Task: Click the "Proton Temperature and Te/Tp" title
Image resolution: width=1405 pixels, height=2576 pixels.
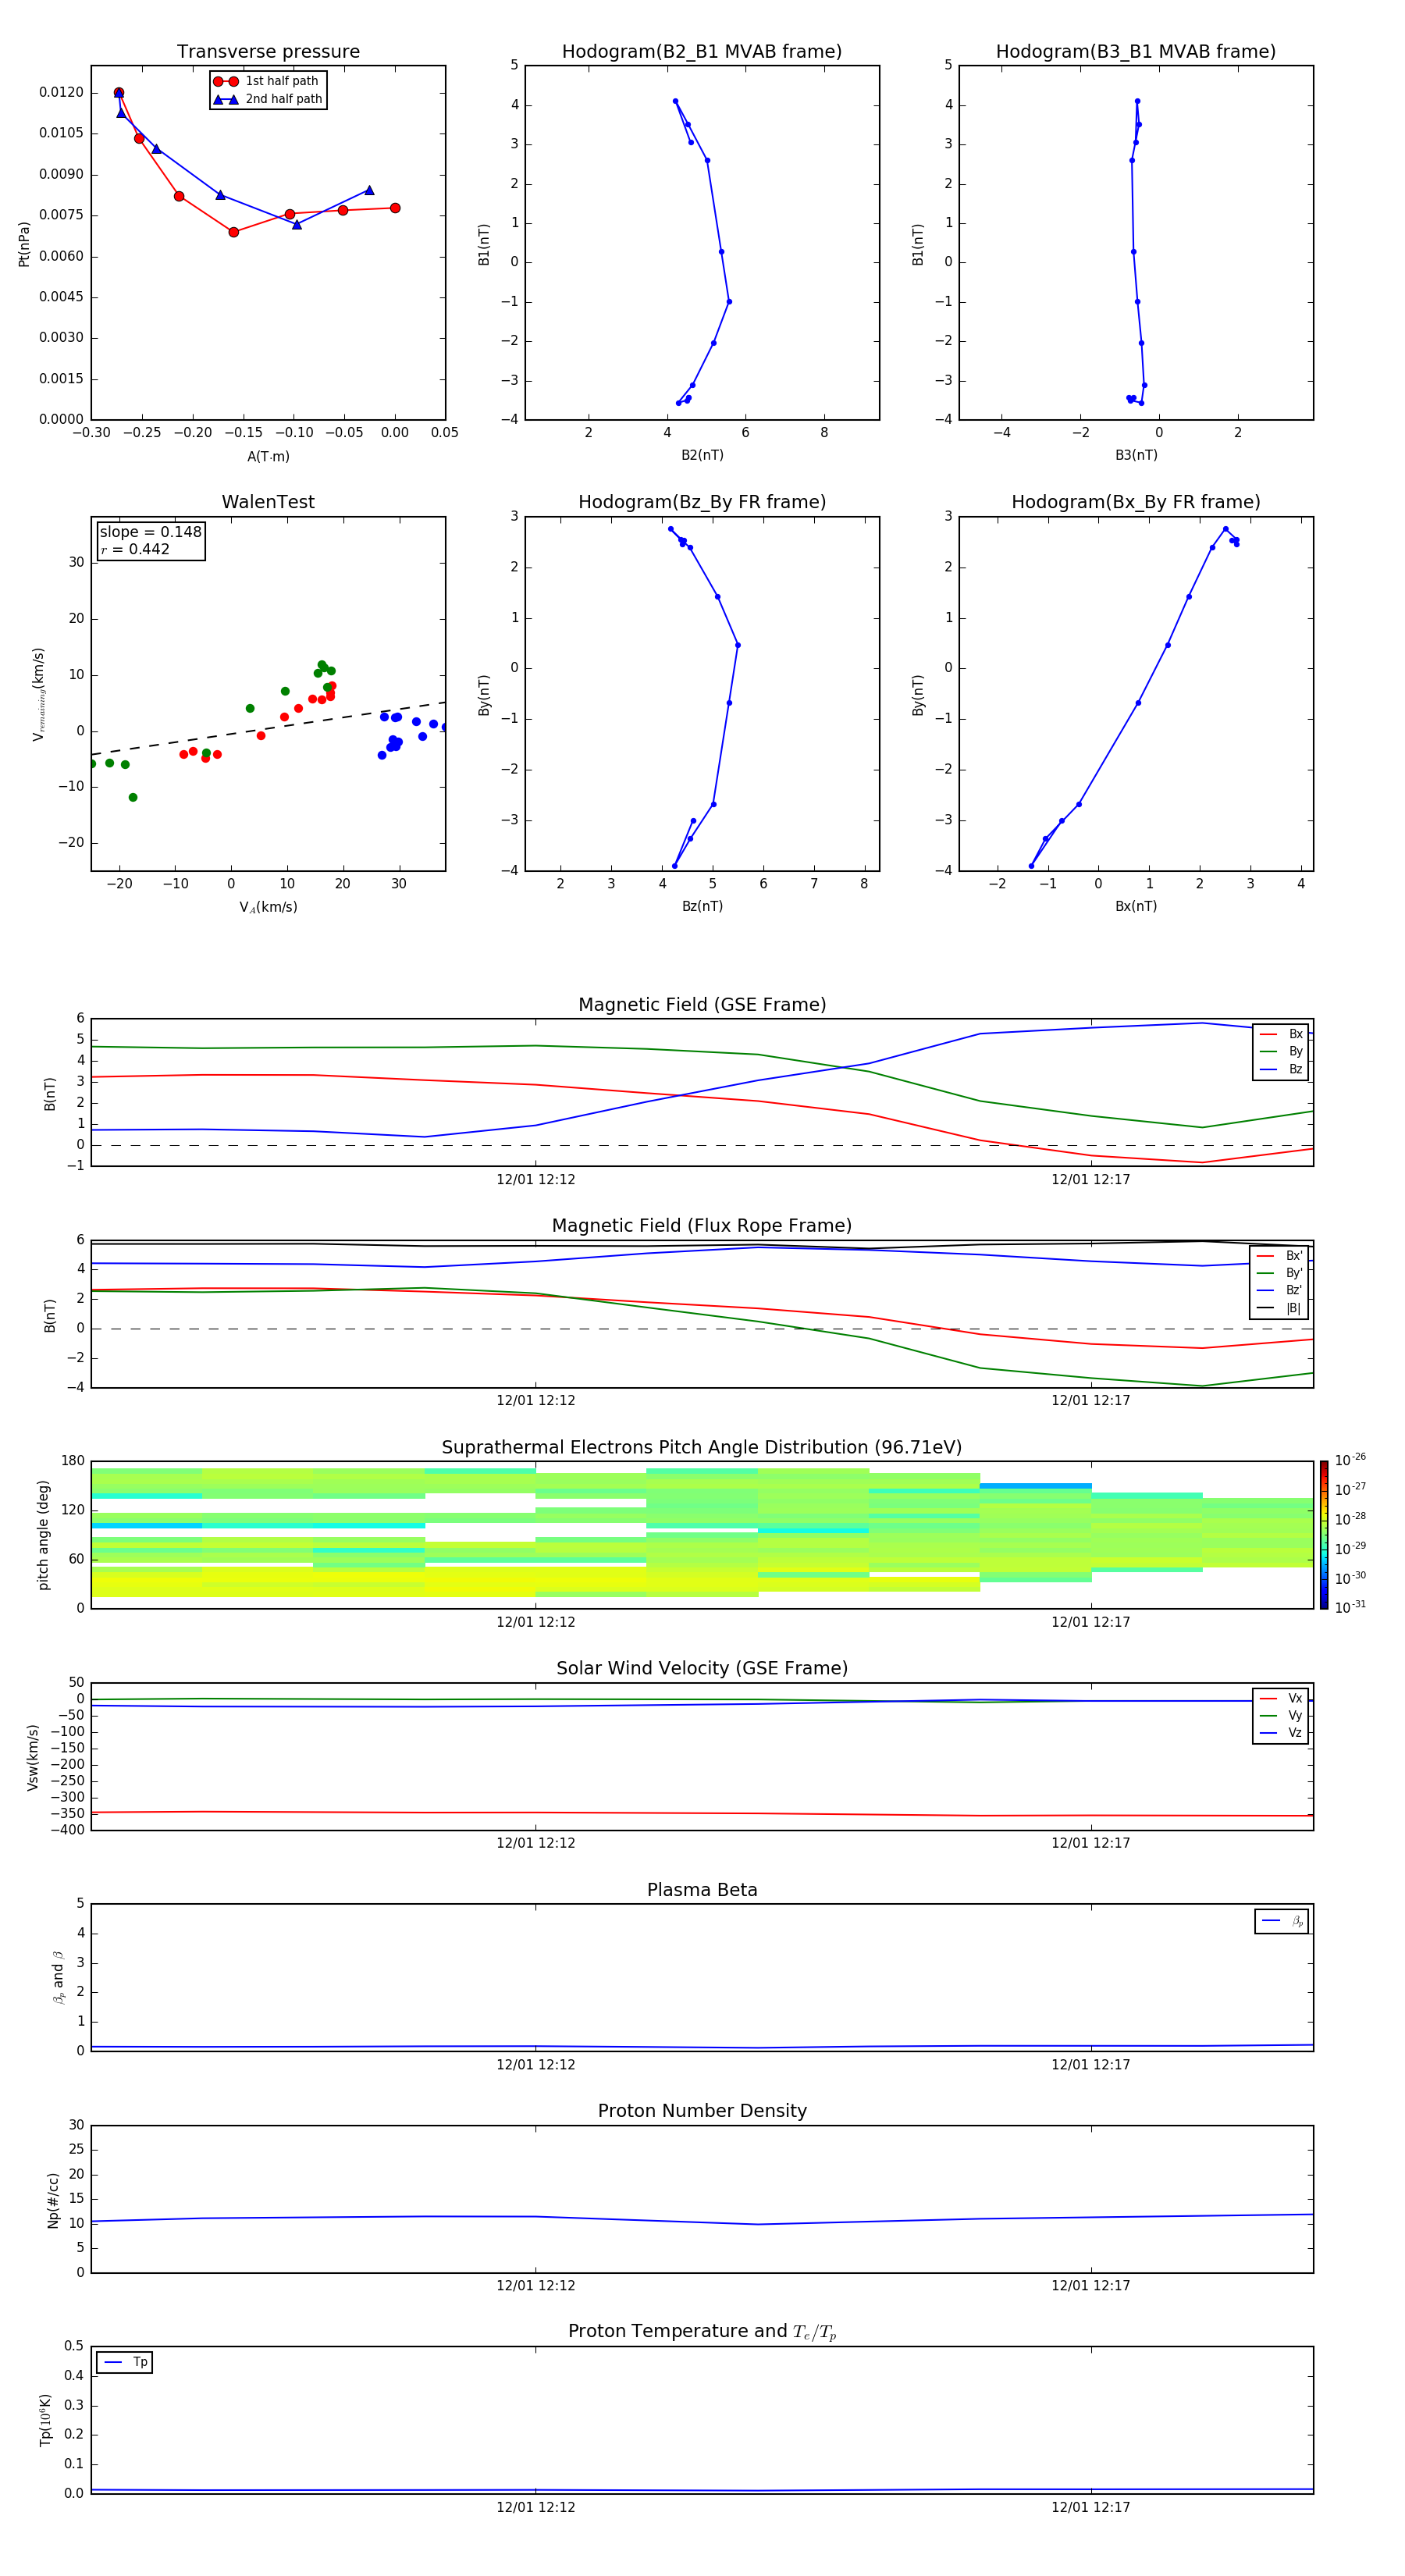Action: tap(702, 2332)
